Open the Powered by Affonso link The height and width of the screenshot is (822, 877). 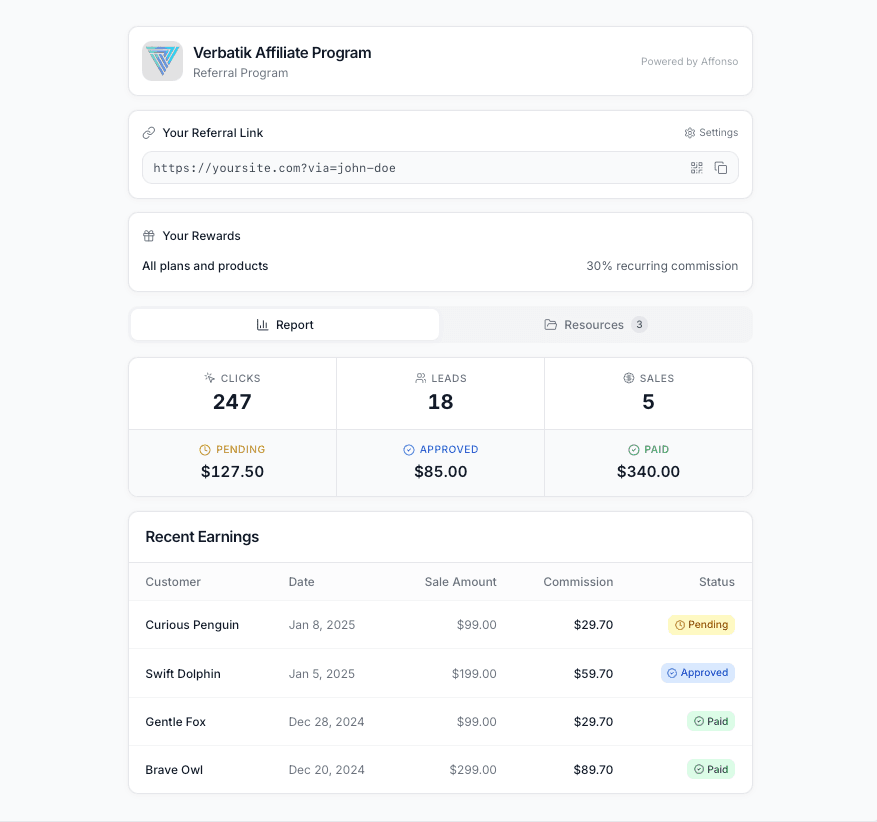(689, 61)
